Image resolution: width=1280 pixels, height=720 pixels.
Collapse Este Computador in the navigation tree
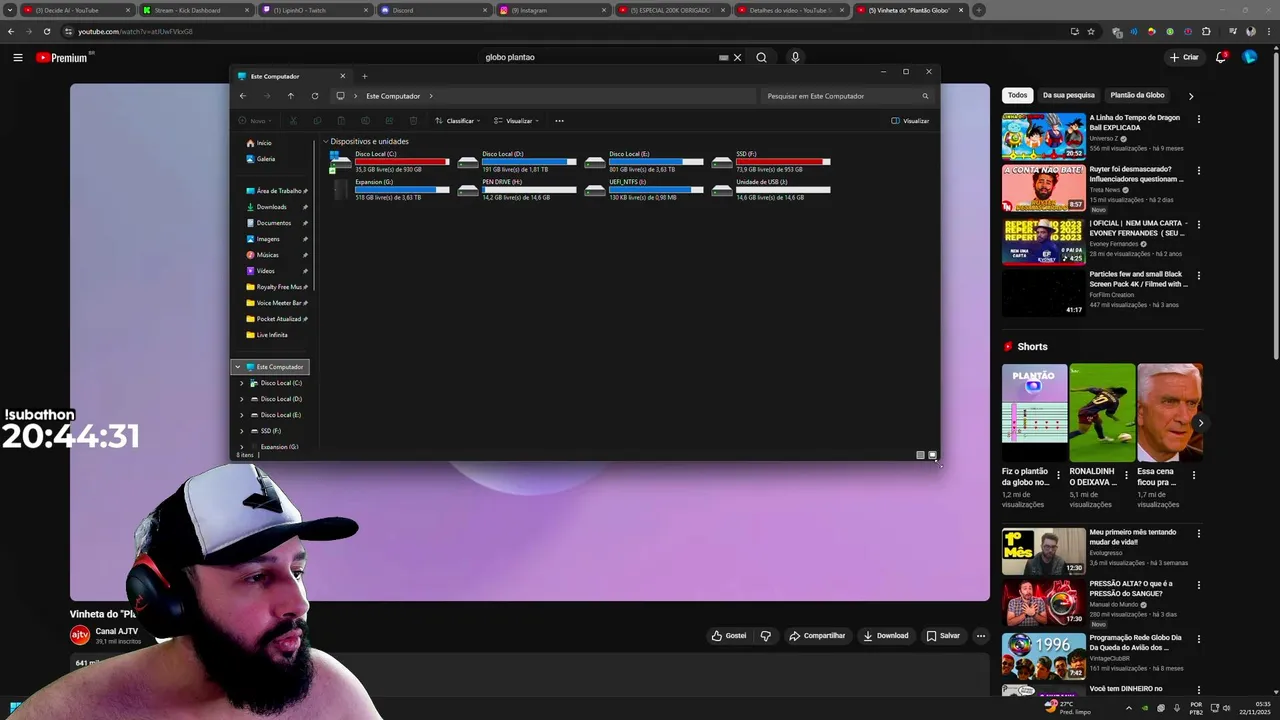point(238,367)
